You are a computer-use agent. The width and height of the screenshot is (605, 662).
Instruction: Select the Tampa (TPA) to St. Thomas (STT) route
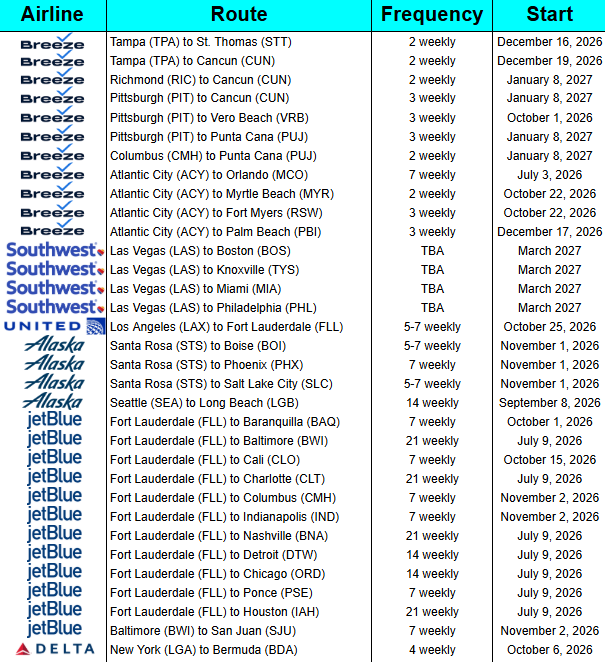click(201, 42)
